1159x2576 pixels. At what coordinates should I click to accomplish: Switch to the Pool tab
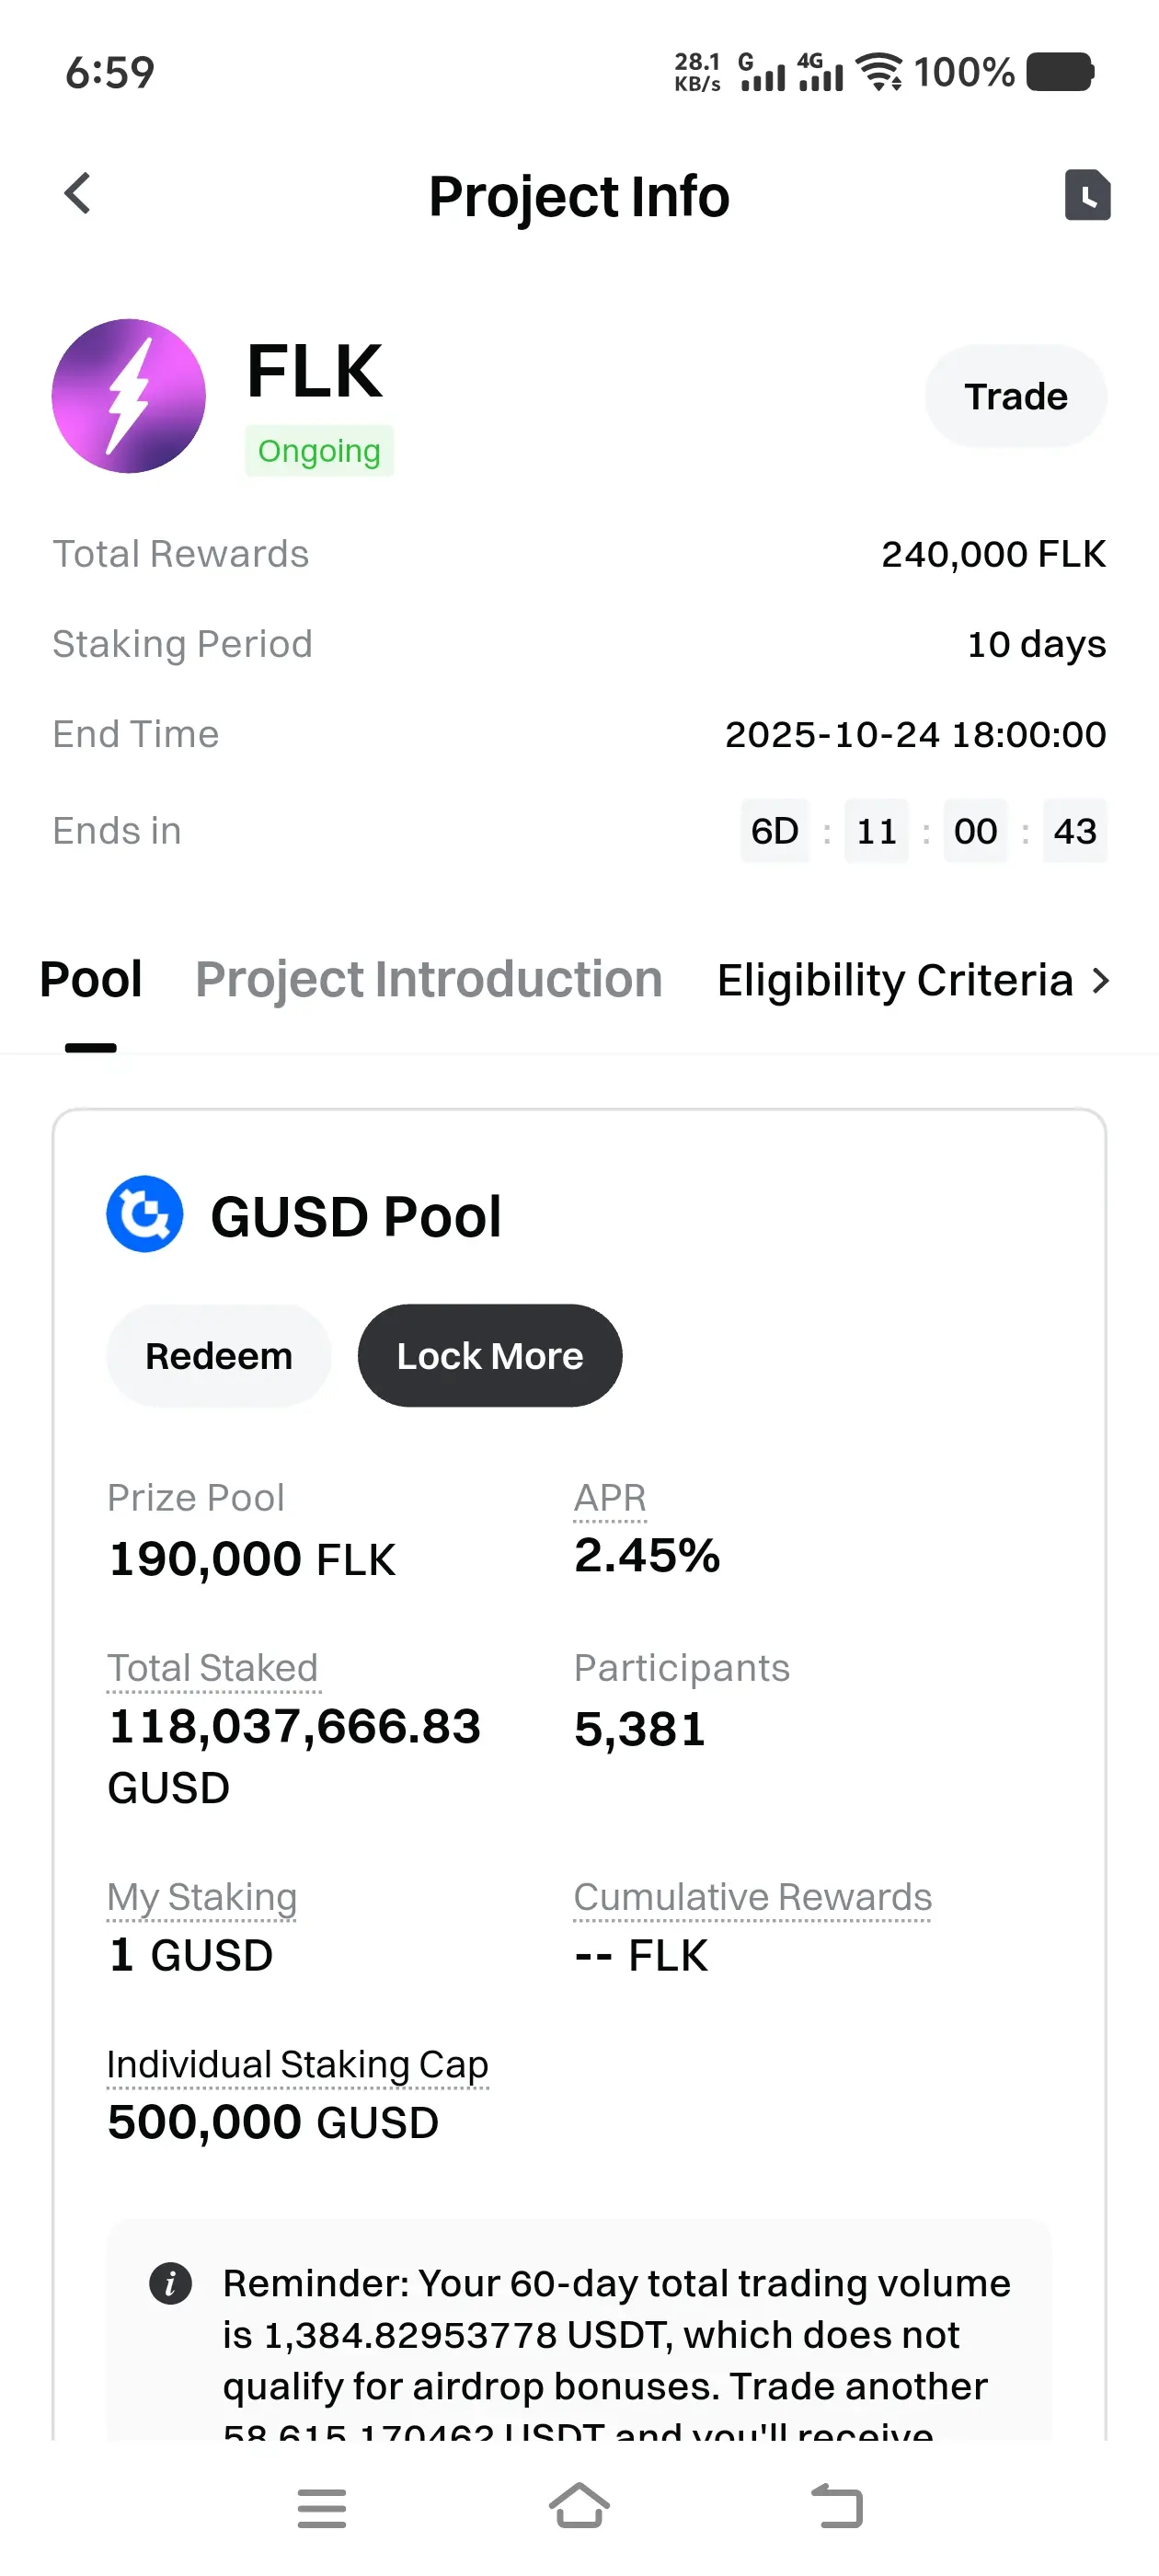(x=91, y=980)
